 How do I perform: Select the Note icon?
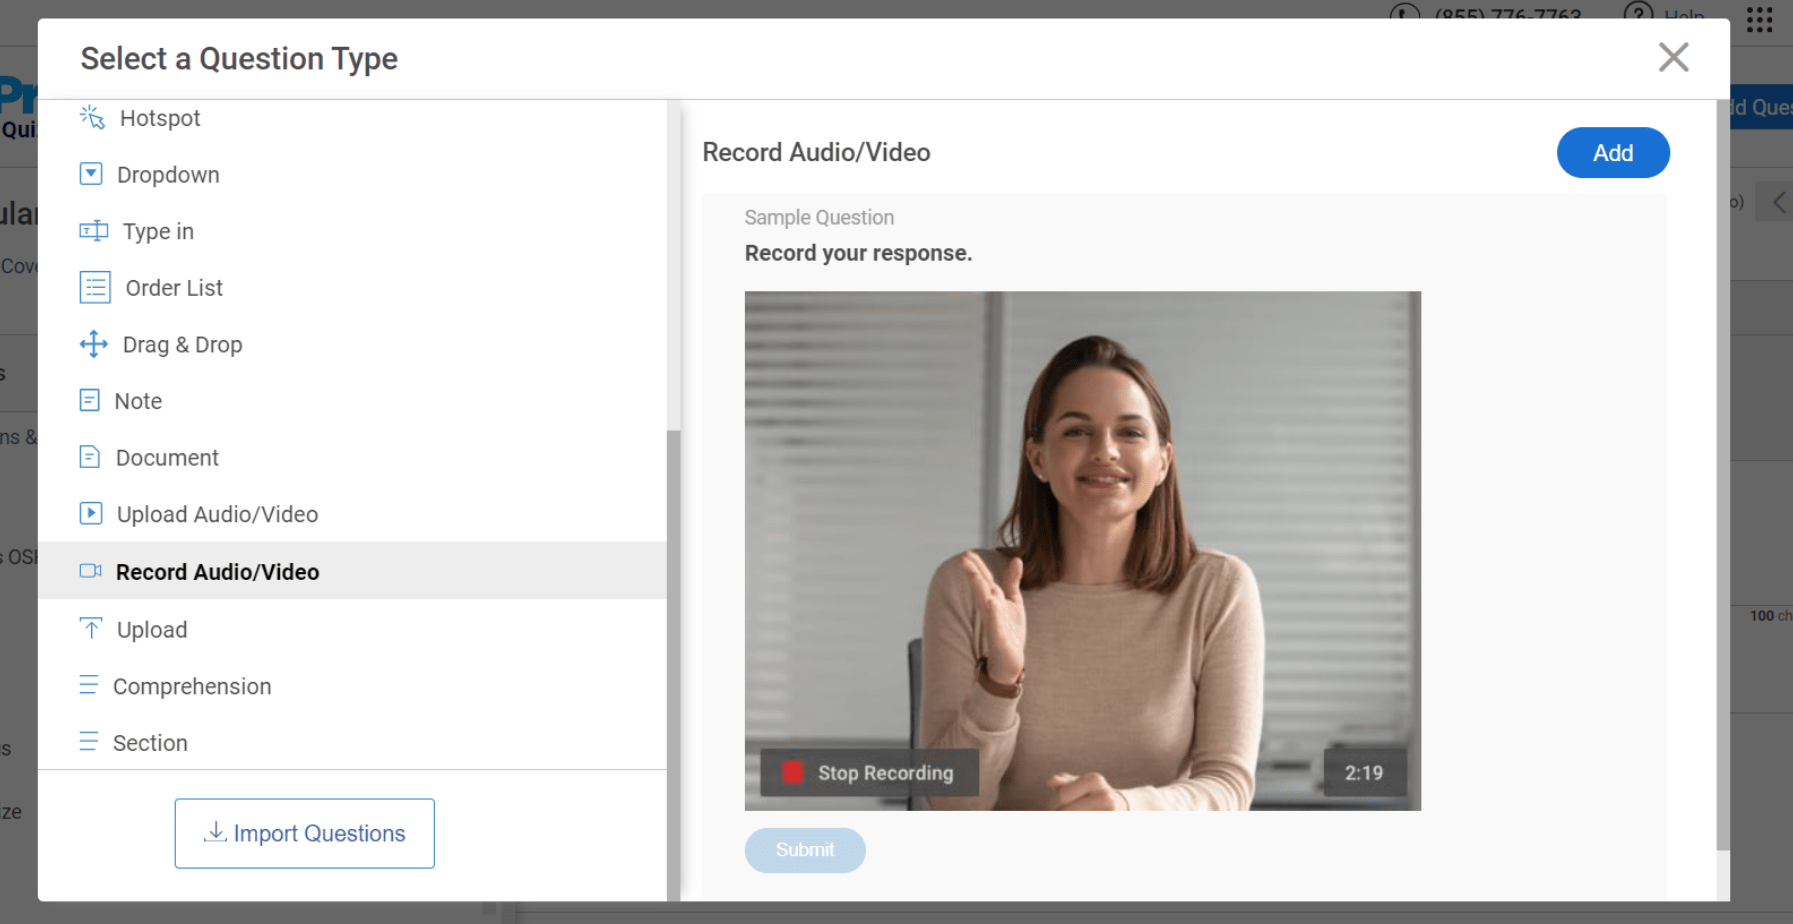(x=90, y=401)
